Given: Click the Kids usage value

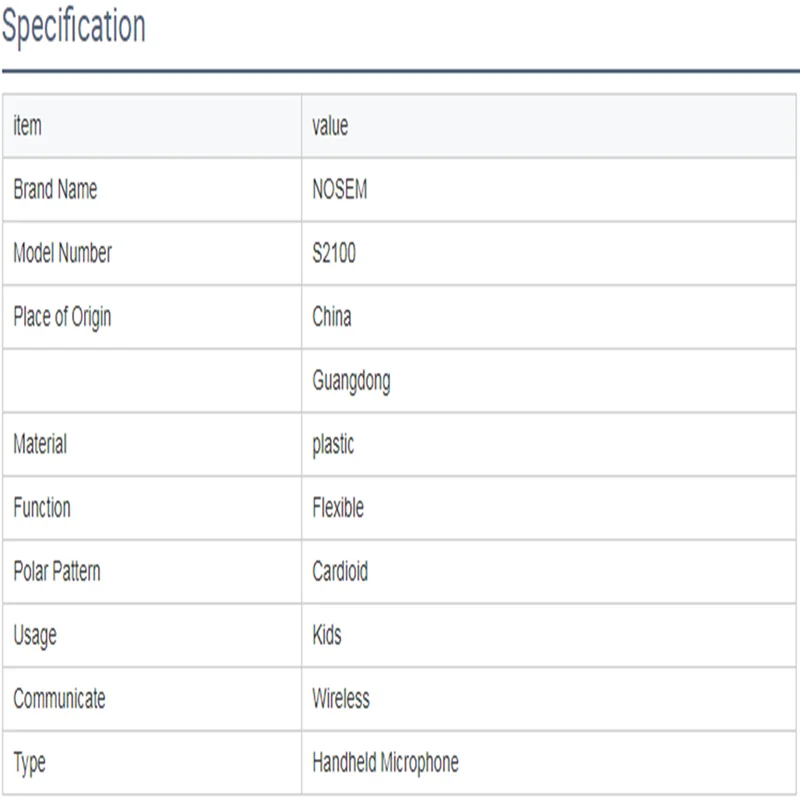Looking at the screenshot, I should (x=327, y=635).
